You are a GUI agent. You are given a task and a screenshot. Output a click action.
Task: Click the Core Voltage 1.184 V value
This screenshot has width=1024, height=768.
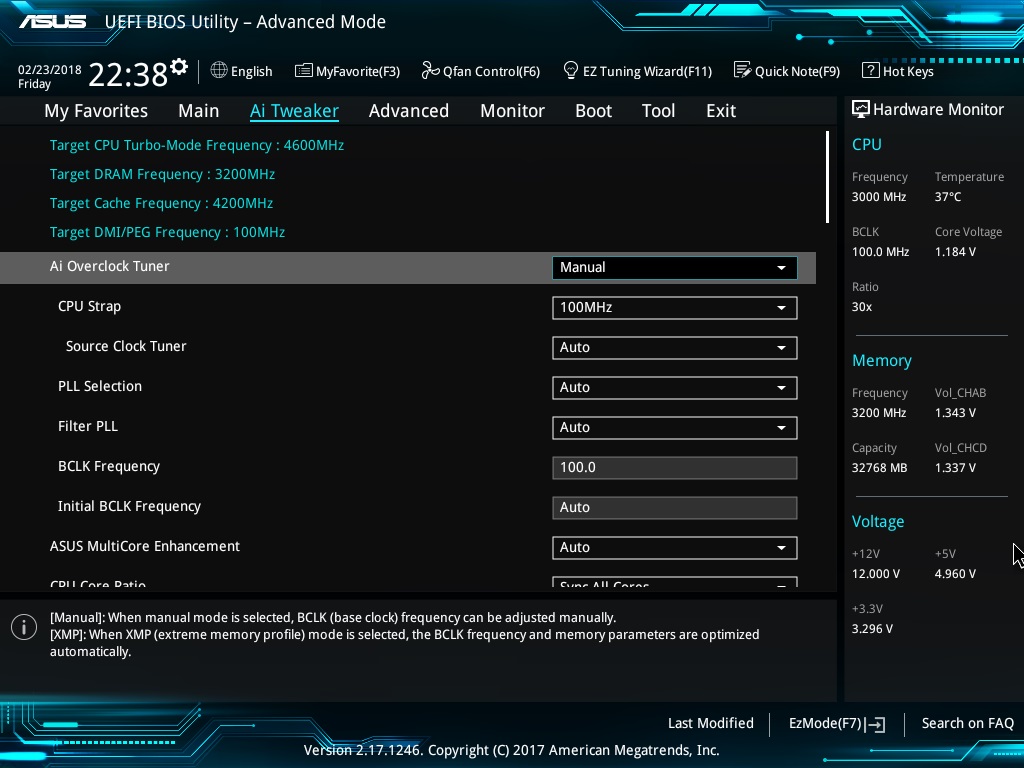pyautogui.click(x=955, y=251)
